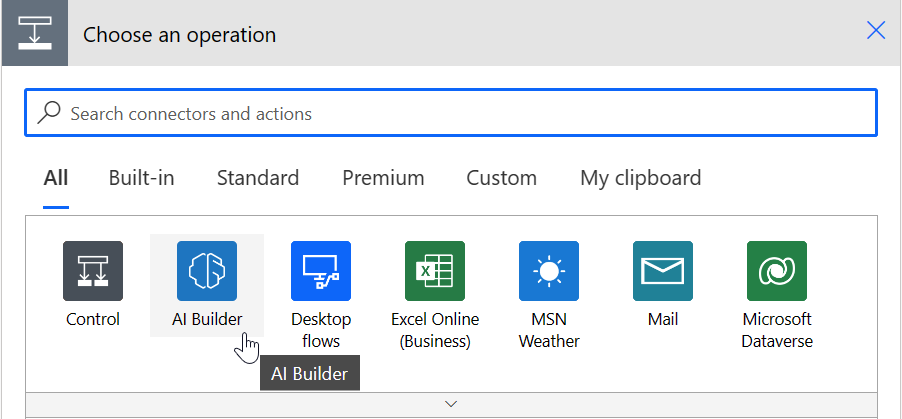902x419 pixels.
Task: Expand the connector list with chevron bar
Action: click(x=452, y=404)
